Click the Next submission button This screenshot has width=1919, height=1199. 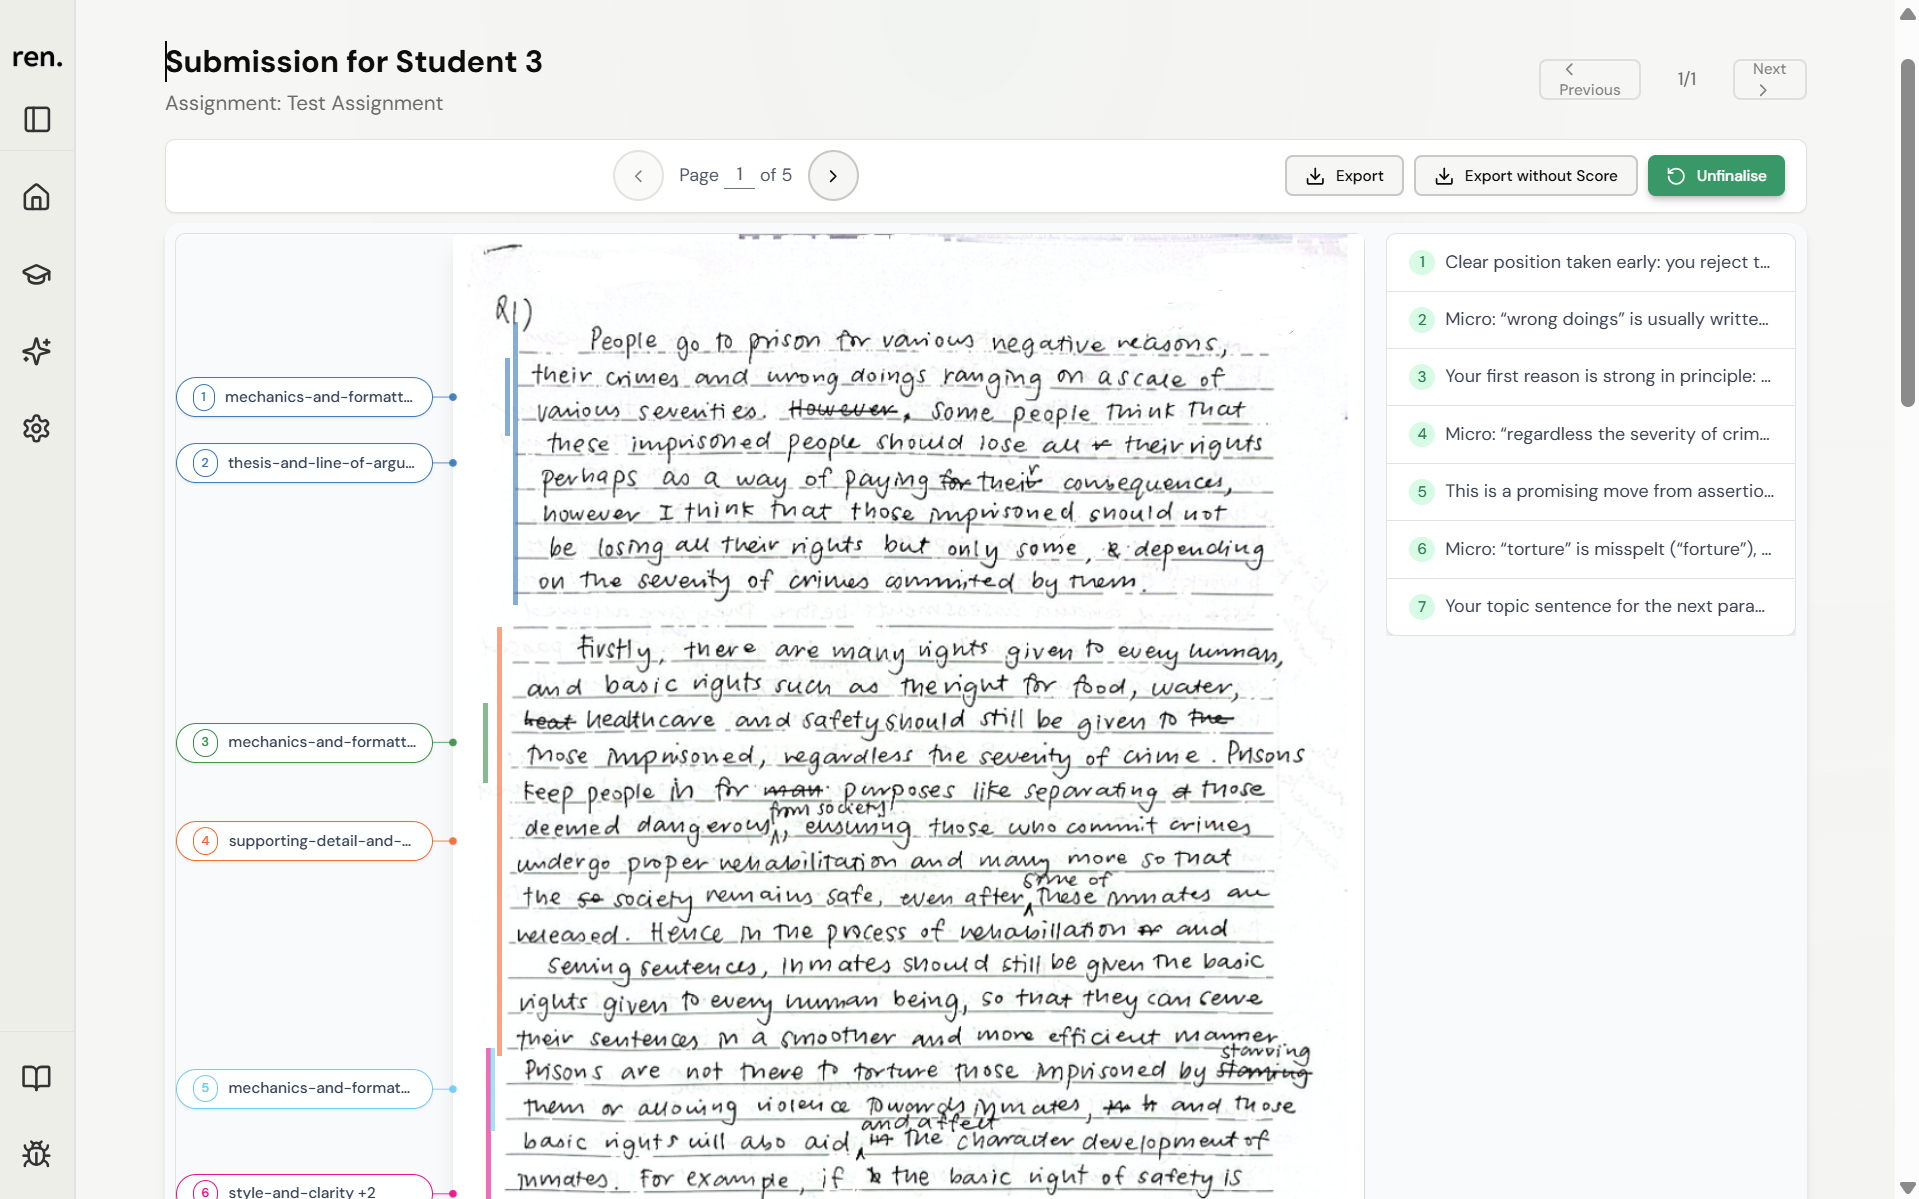1769,79
